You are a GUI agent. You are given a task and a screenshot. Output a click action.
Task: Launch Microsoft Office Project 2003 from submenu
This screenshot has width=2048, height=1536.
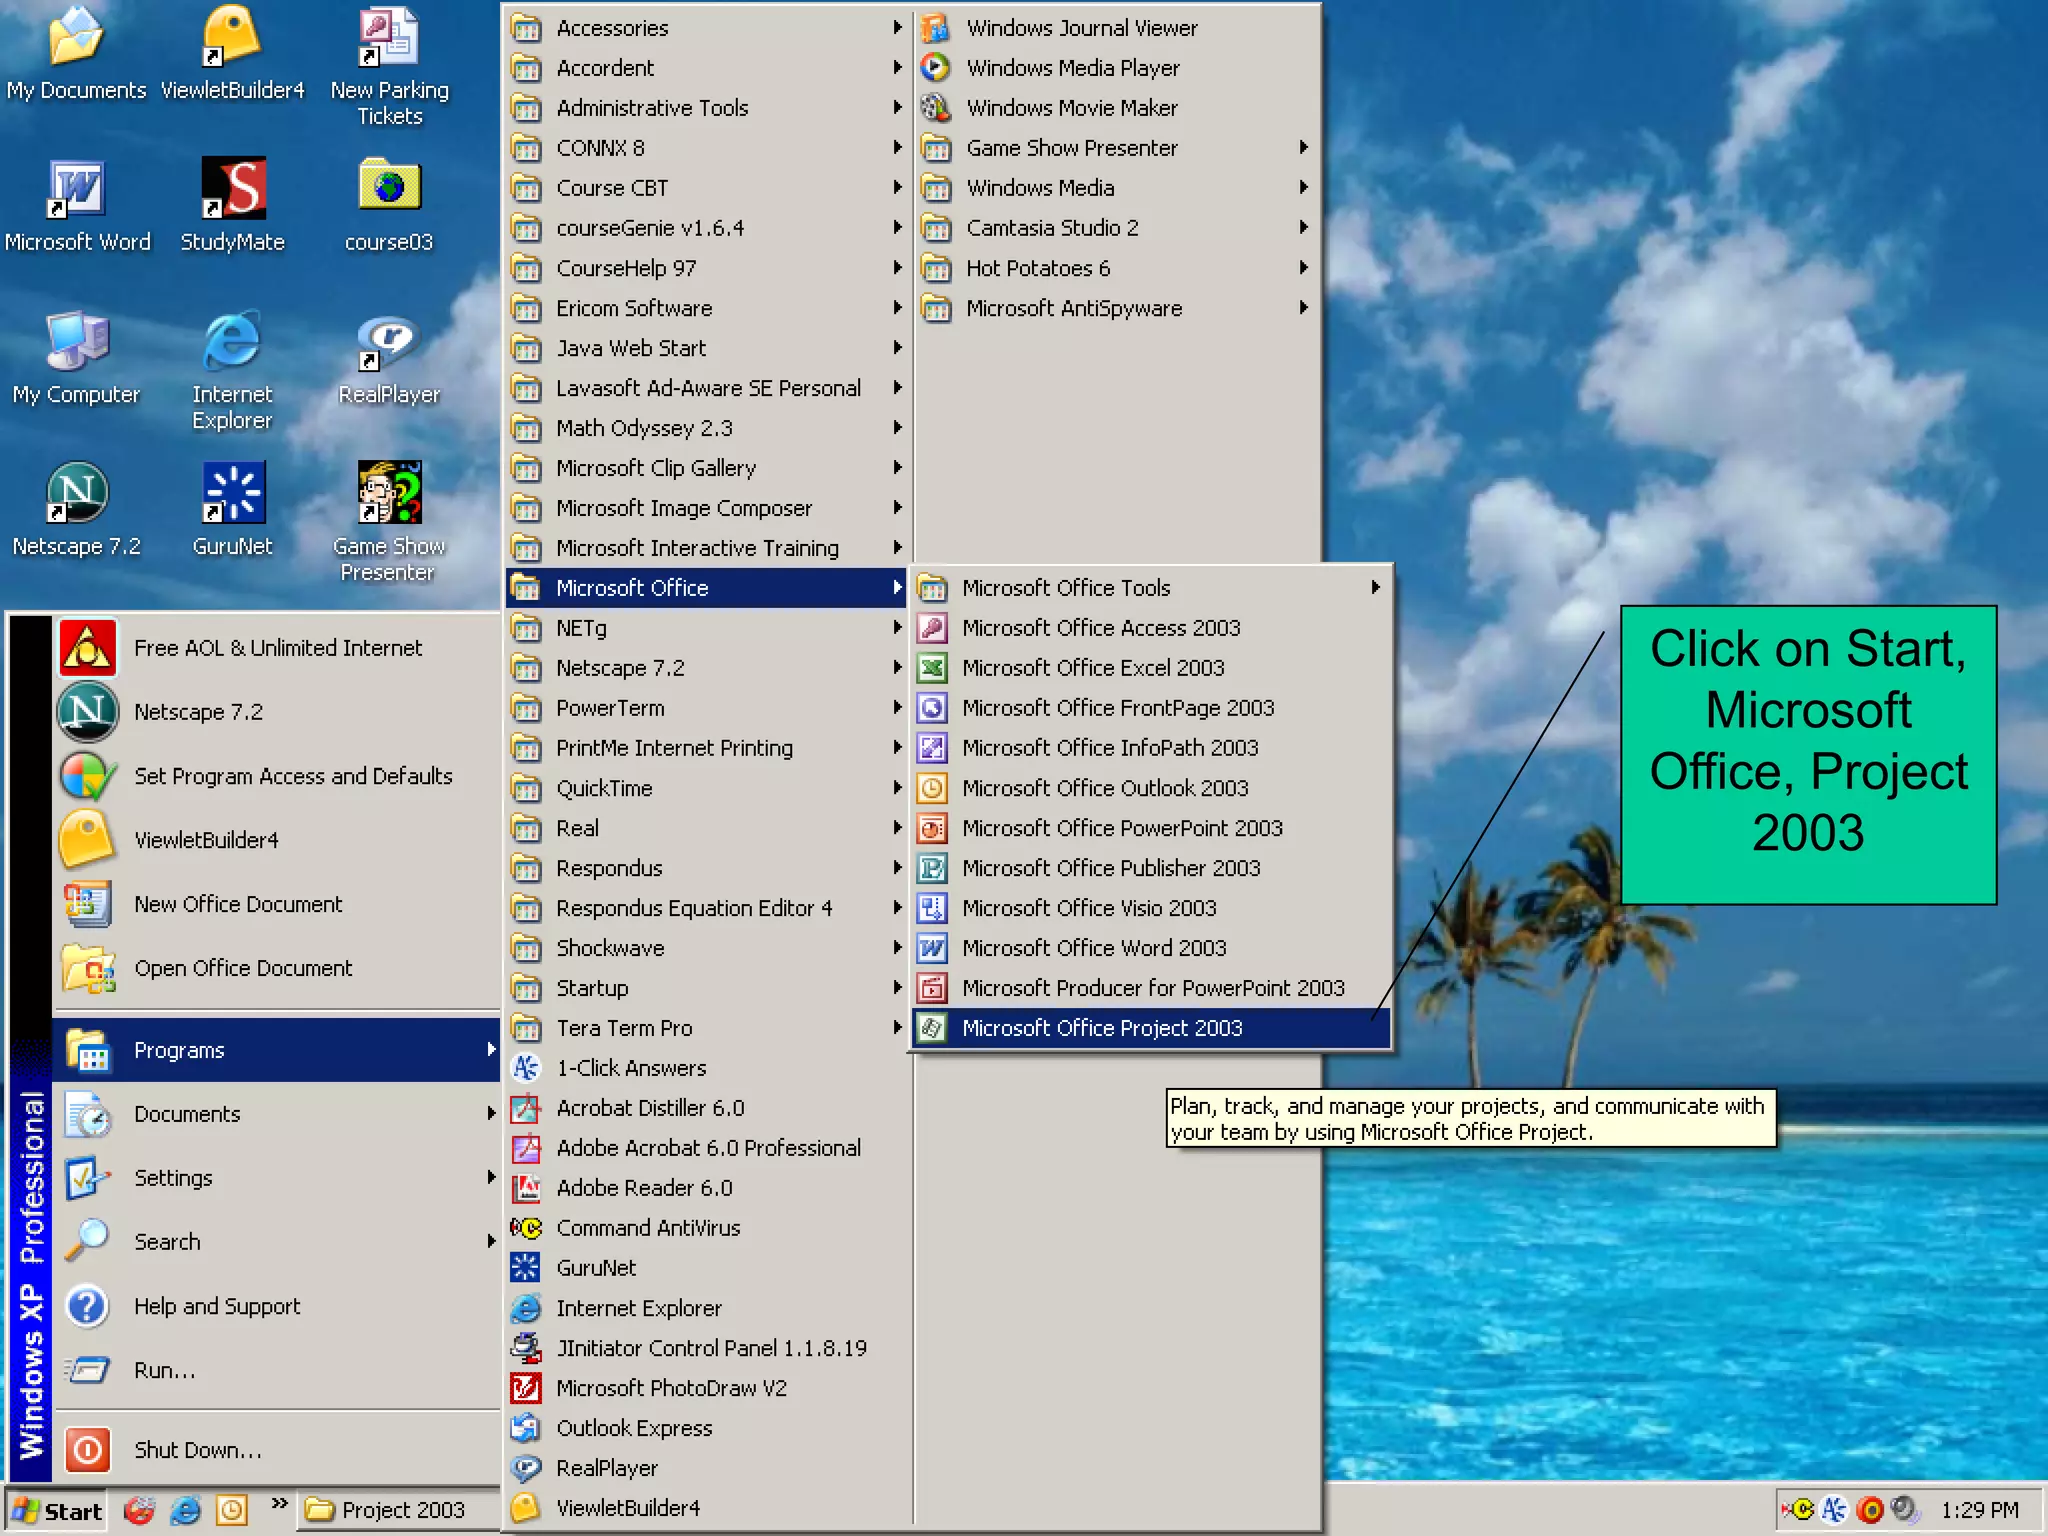[1150, 1028]
